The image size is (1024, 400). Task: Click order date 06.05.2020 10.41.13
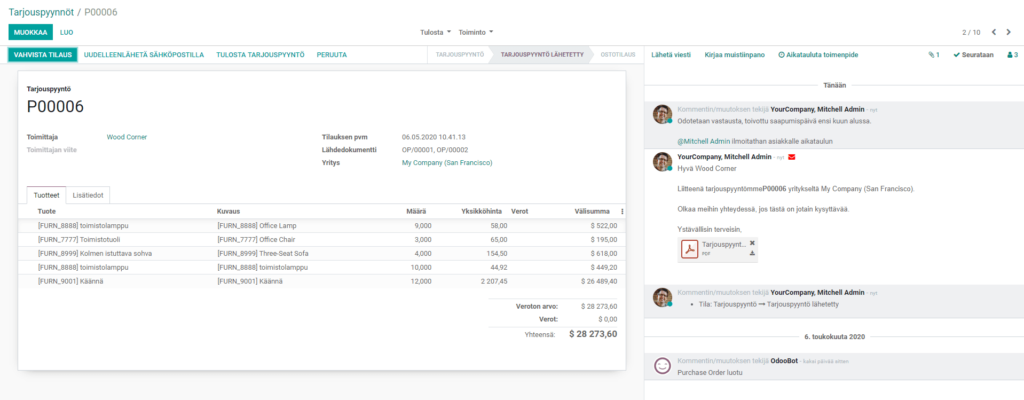pyautogui.click(x=434, y=137)
